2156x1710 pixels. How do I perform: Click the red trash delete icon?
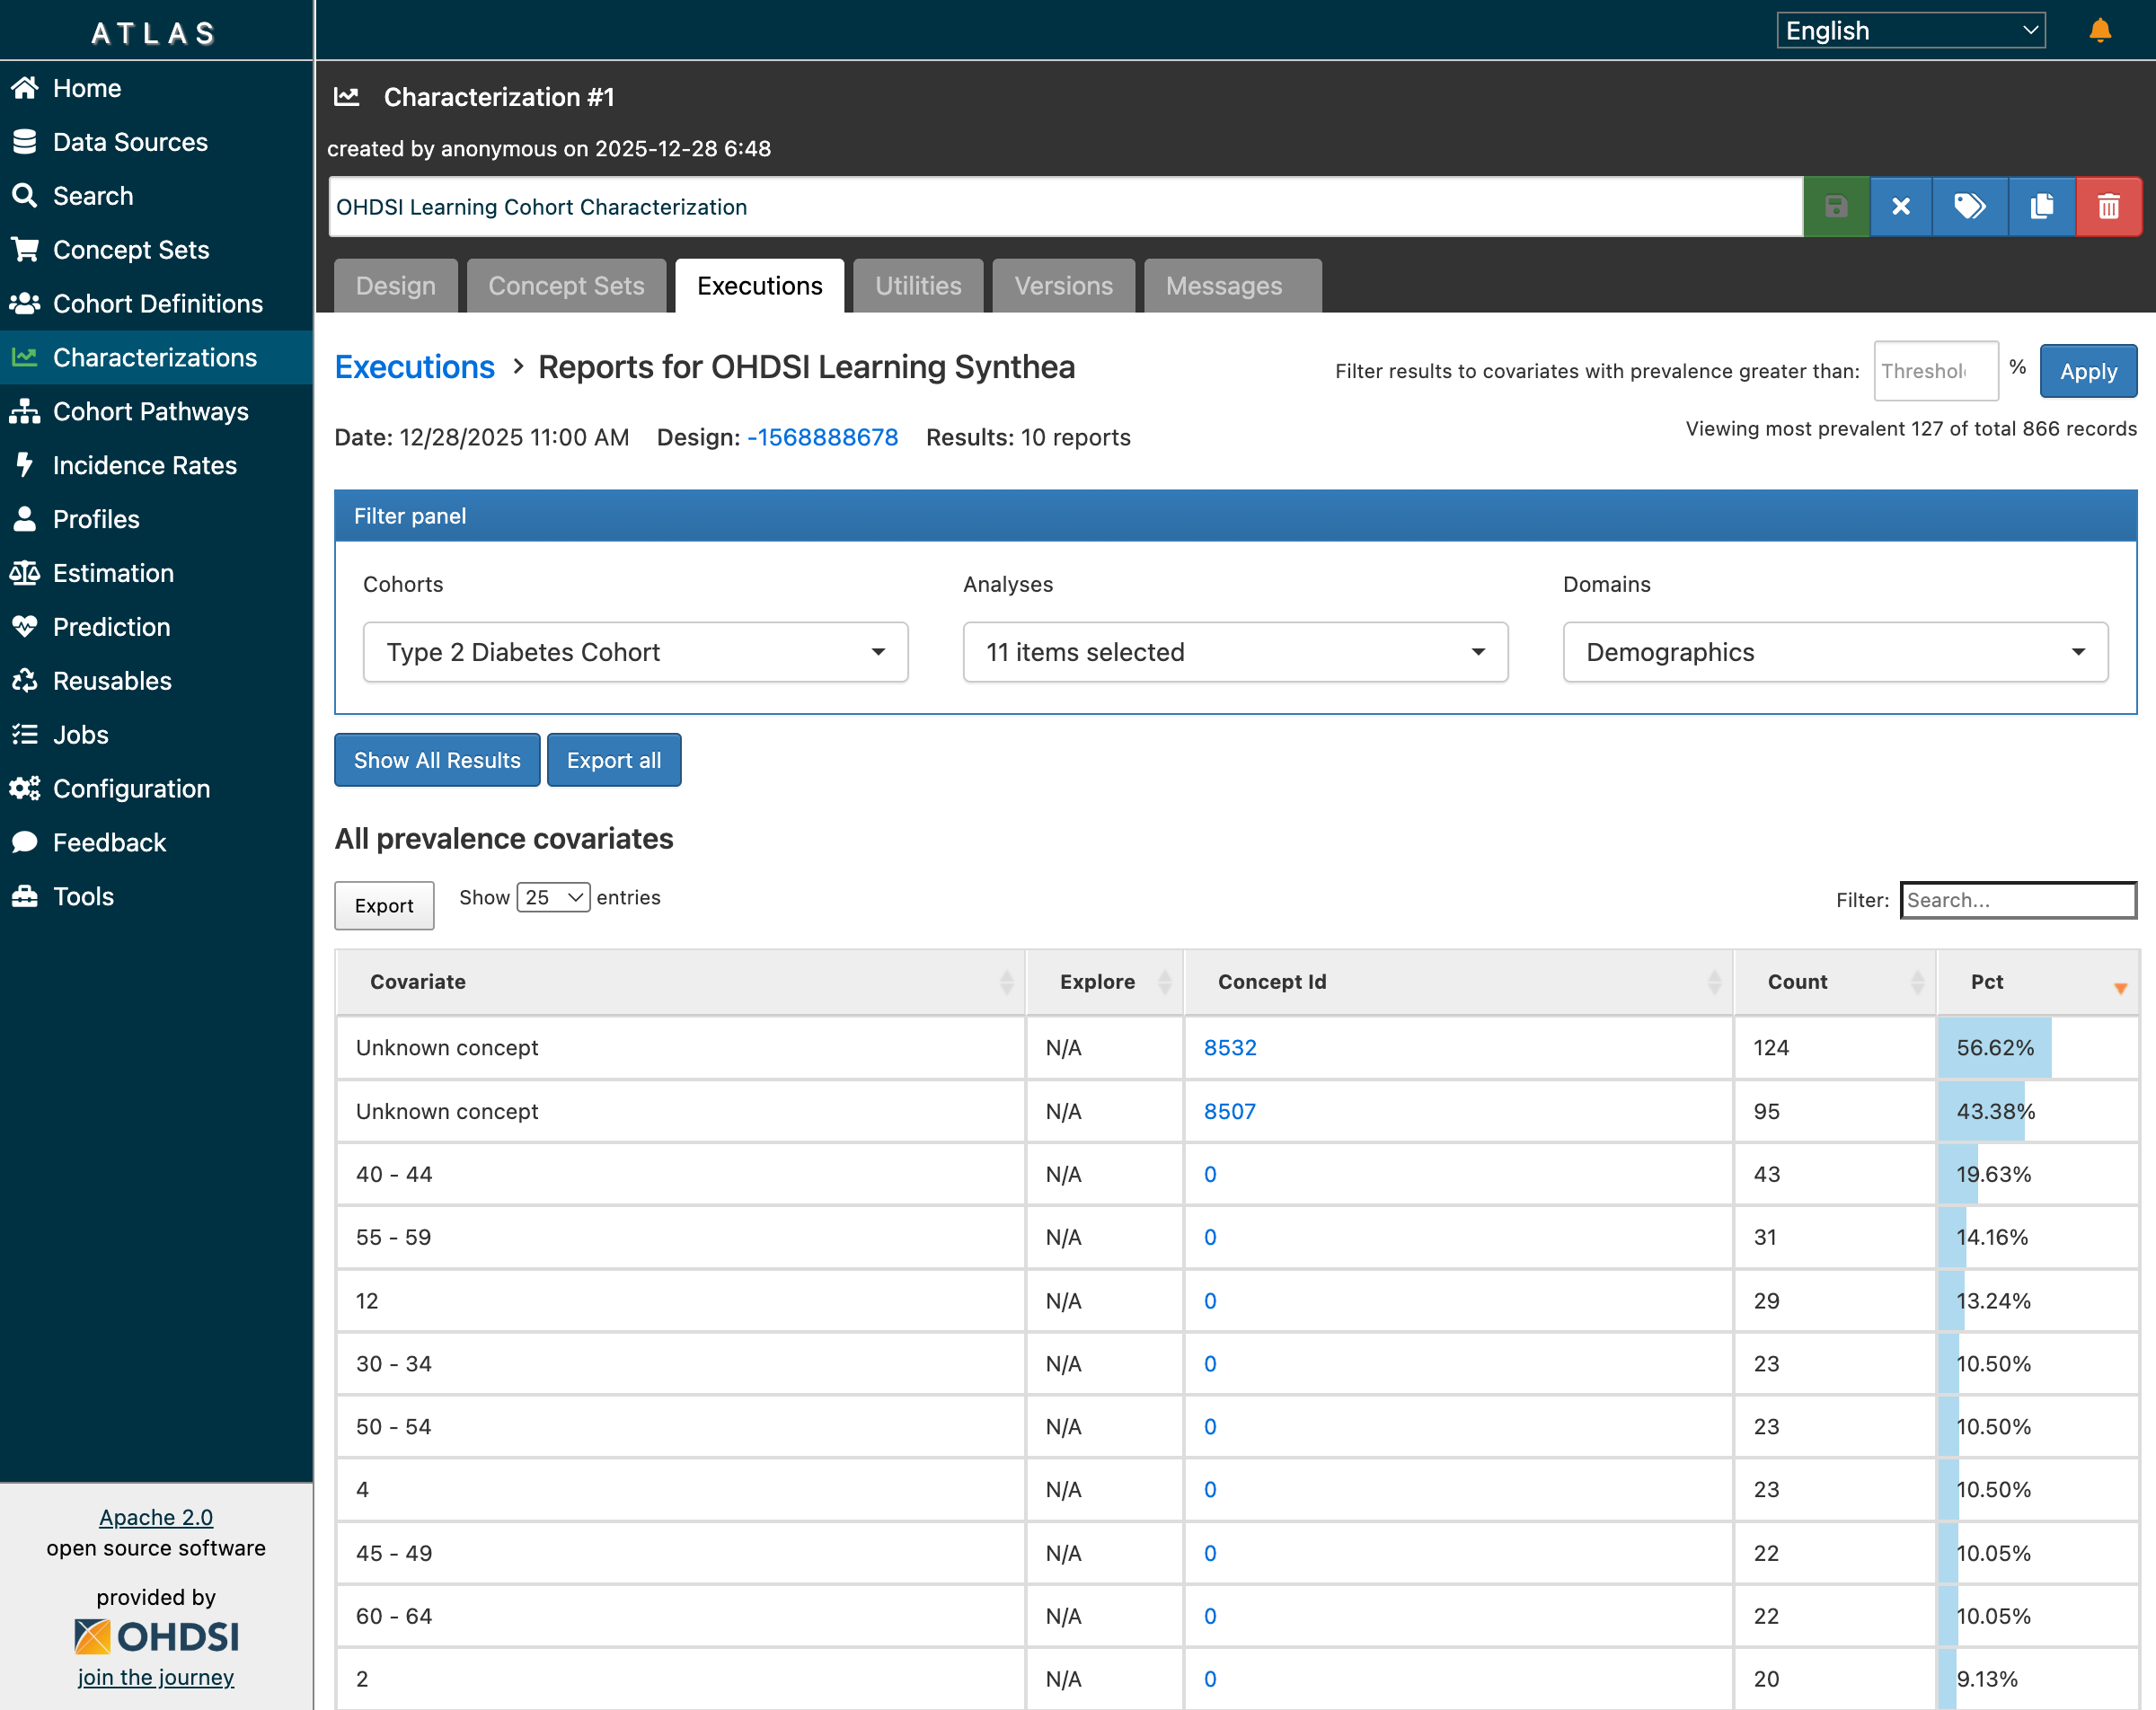pyautogui.click(x=2108, y=207)
